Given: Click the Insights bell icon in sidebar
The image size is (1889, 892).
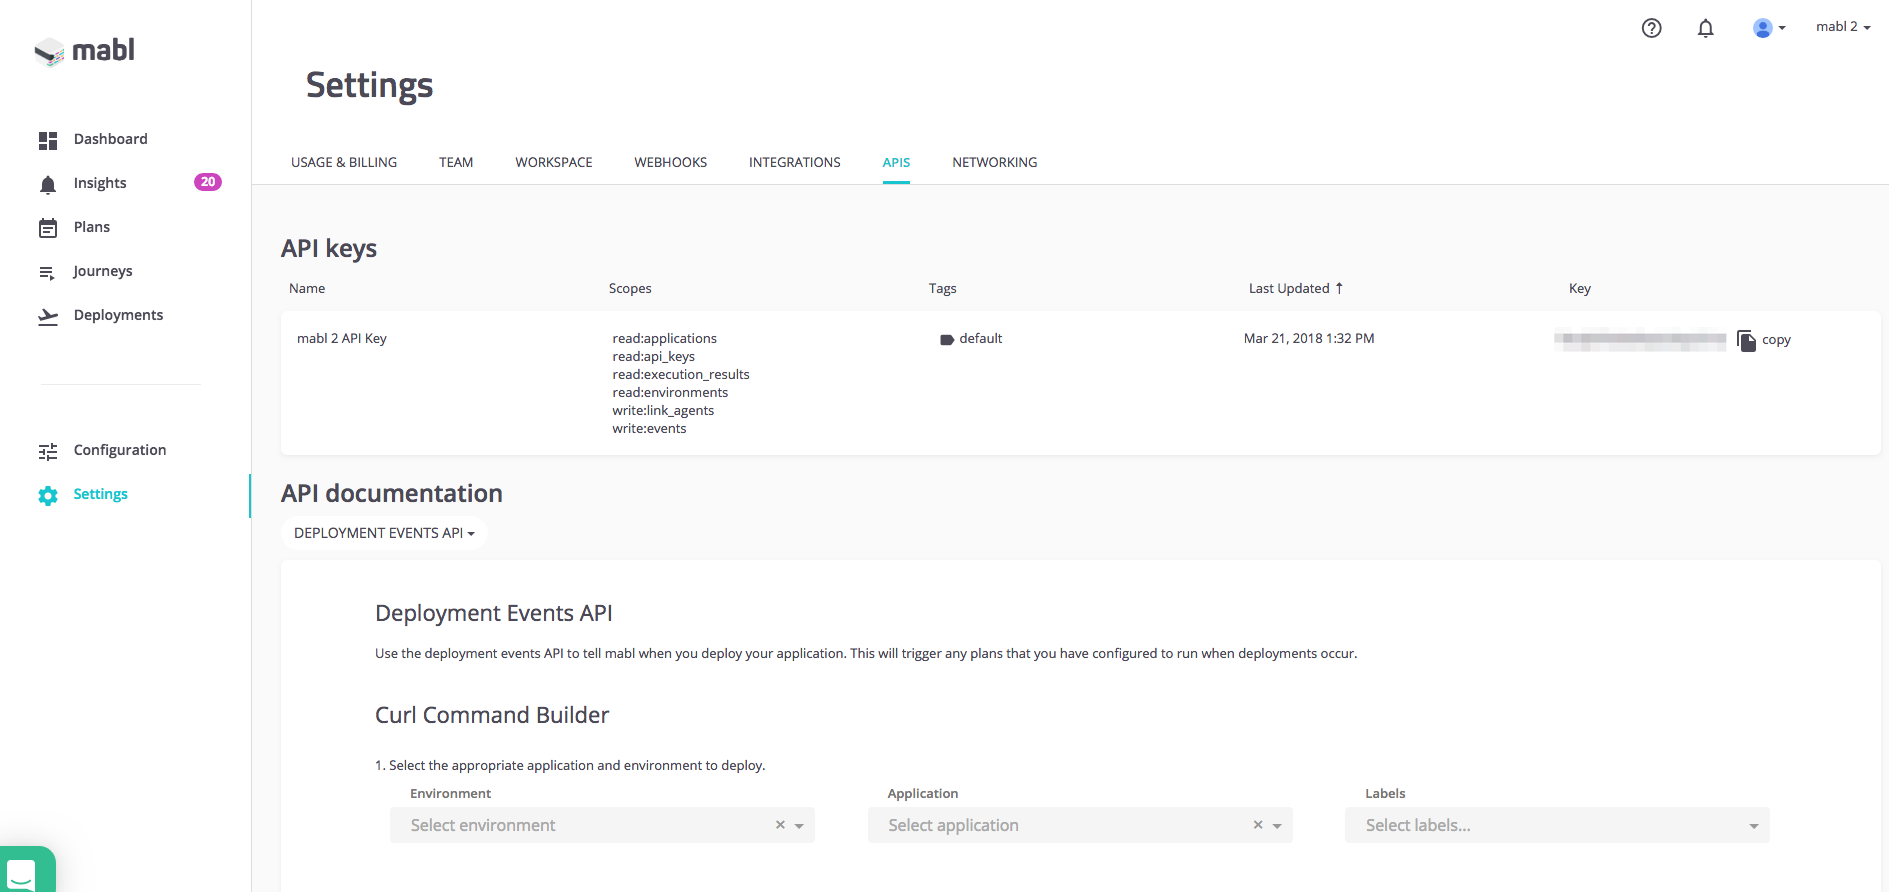Looking at the screenshot, I should tap(48, 184).
